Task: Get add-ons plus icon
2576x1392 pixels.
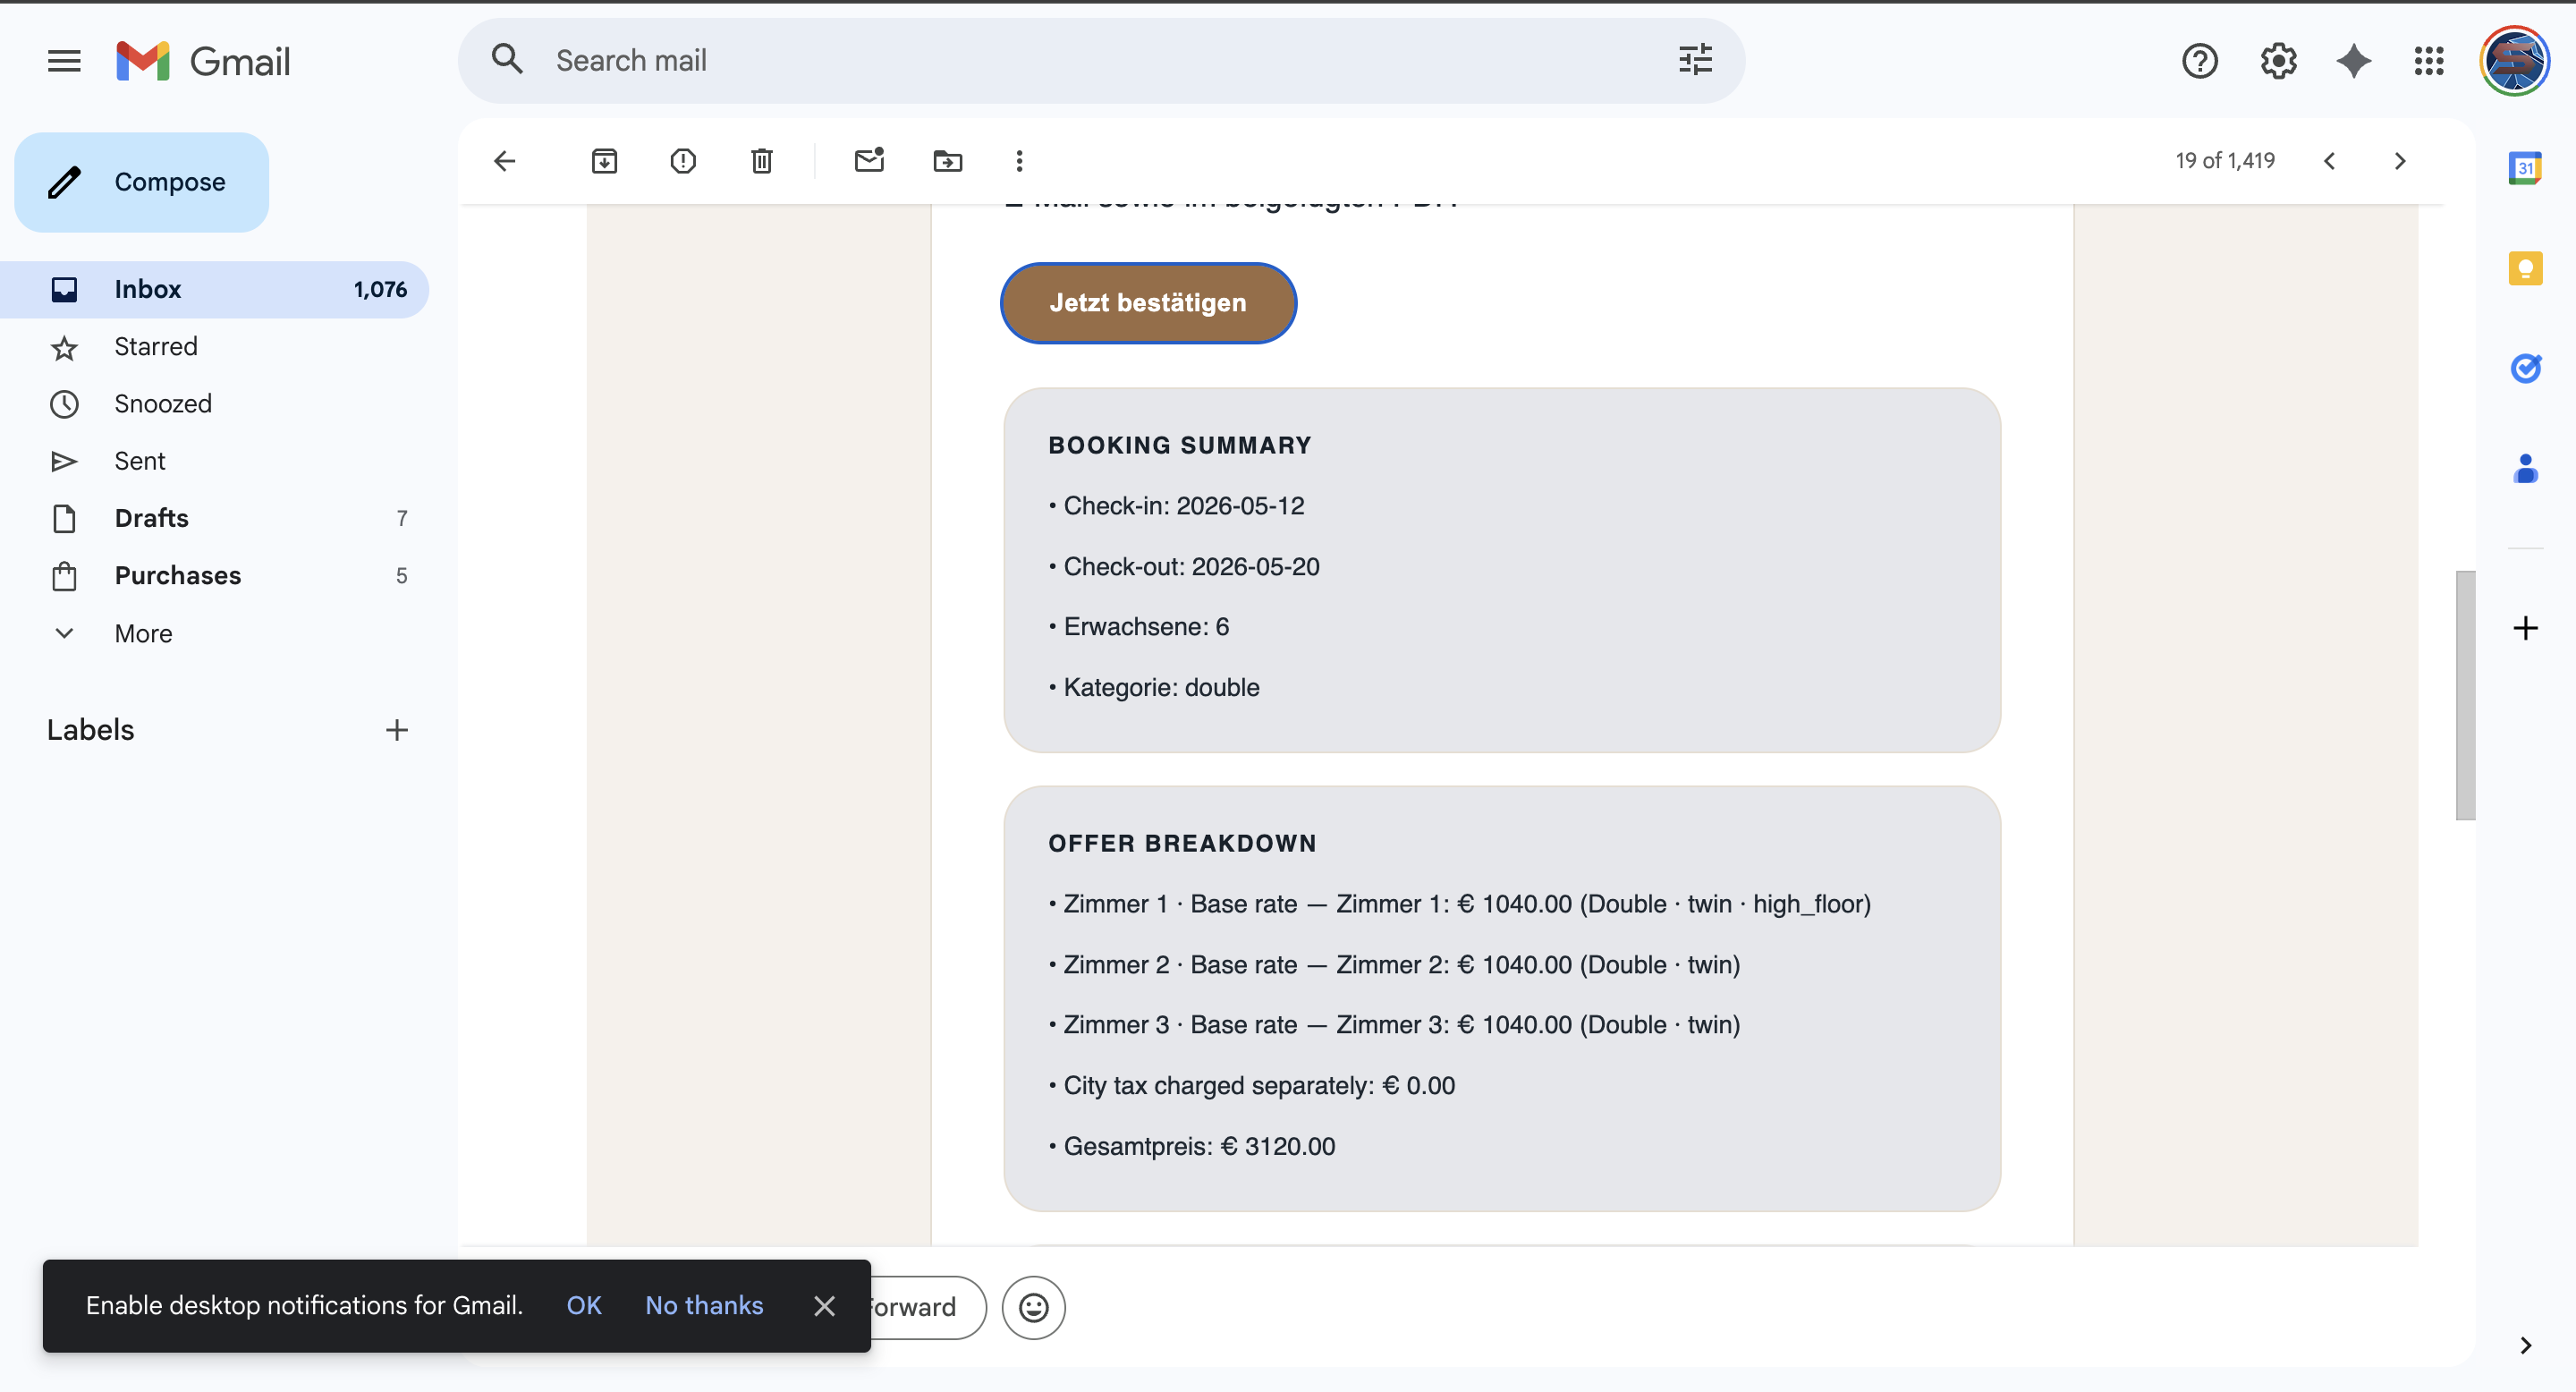Action: [x=2525, y=628]
